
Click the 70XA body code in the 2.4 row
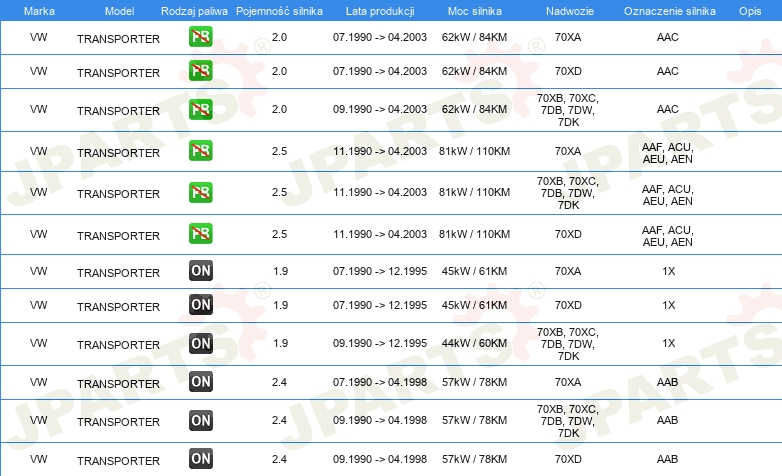568,382
